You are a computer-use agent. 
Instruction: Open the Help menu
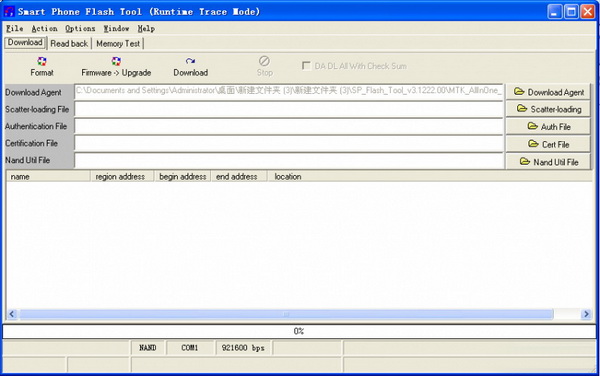pyautogui.click(x=146, y=29)
